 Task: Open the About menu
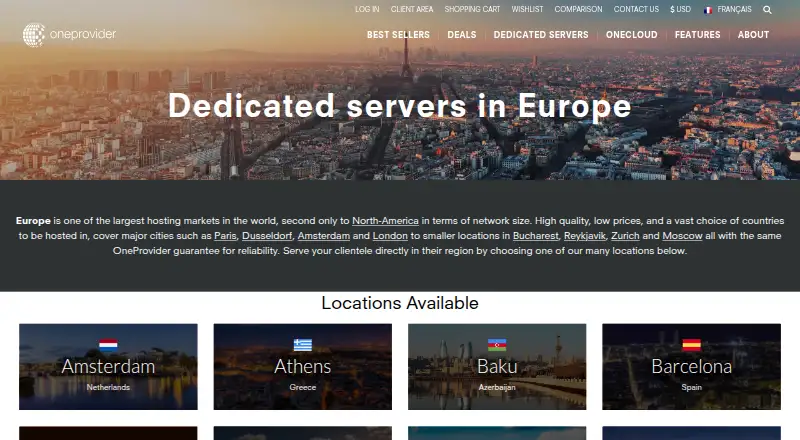point(753,35)
